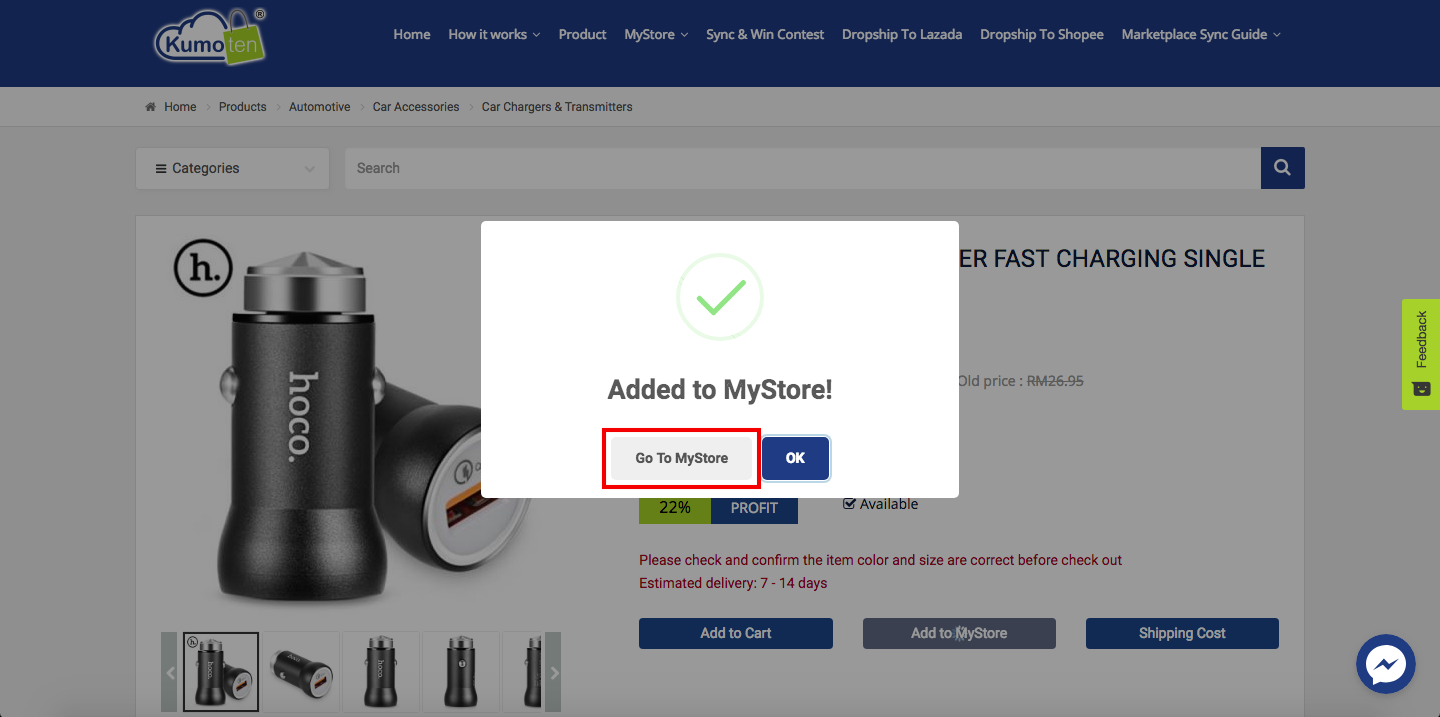Viewport: 1440px width, 717px height.
Task: Open Dropship To Shopee page
Action: [x=1042, y=34]
